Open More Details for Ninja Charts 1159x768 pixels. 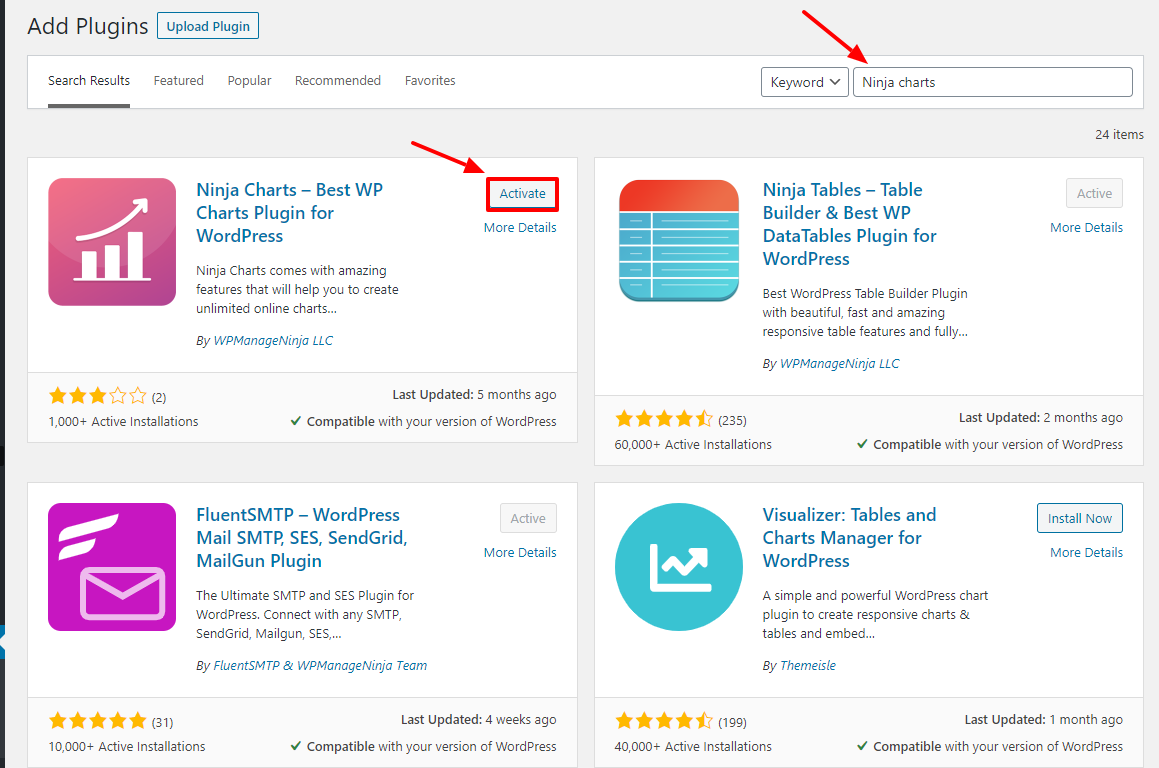coord(520,227)
